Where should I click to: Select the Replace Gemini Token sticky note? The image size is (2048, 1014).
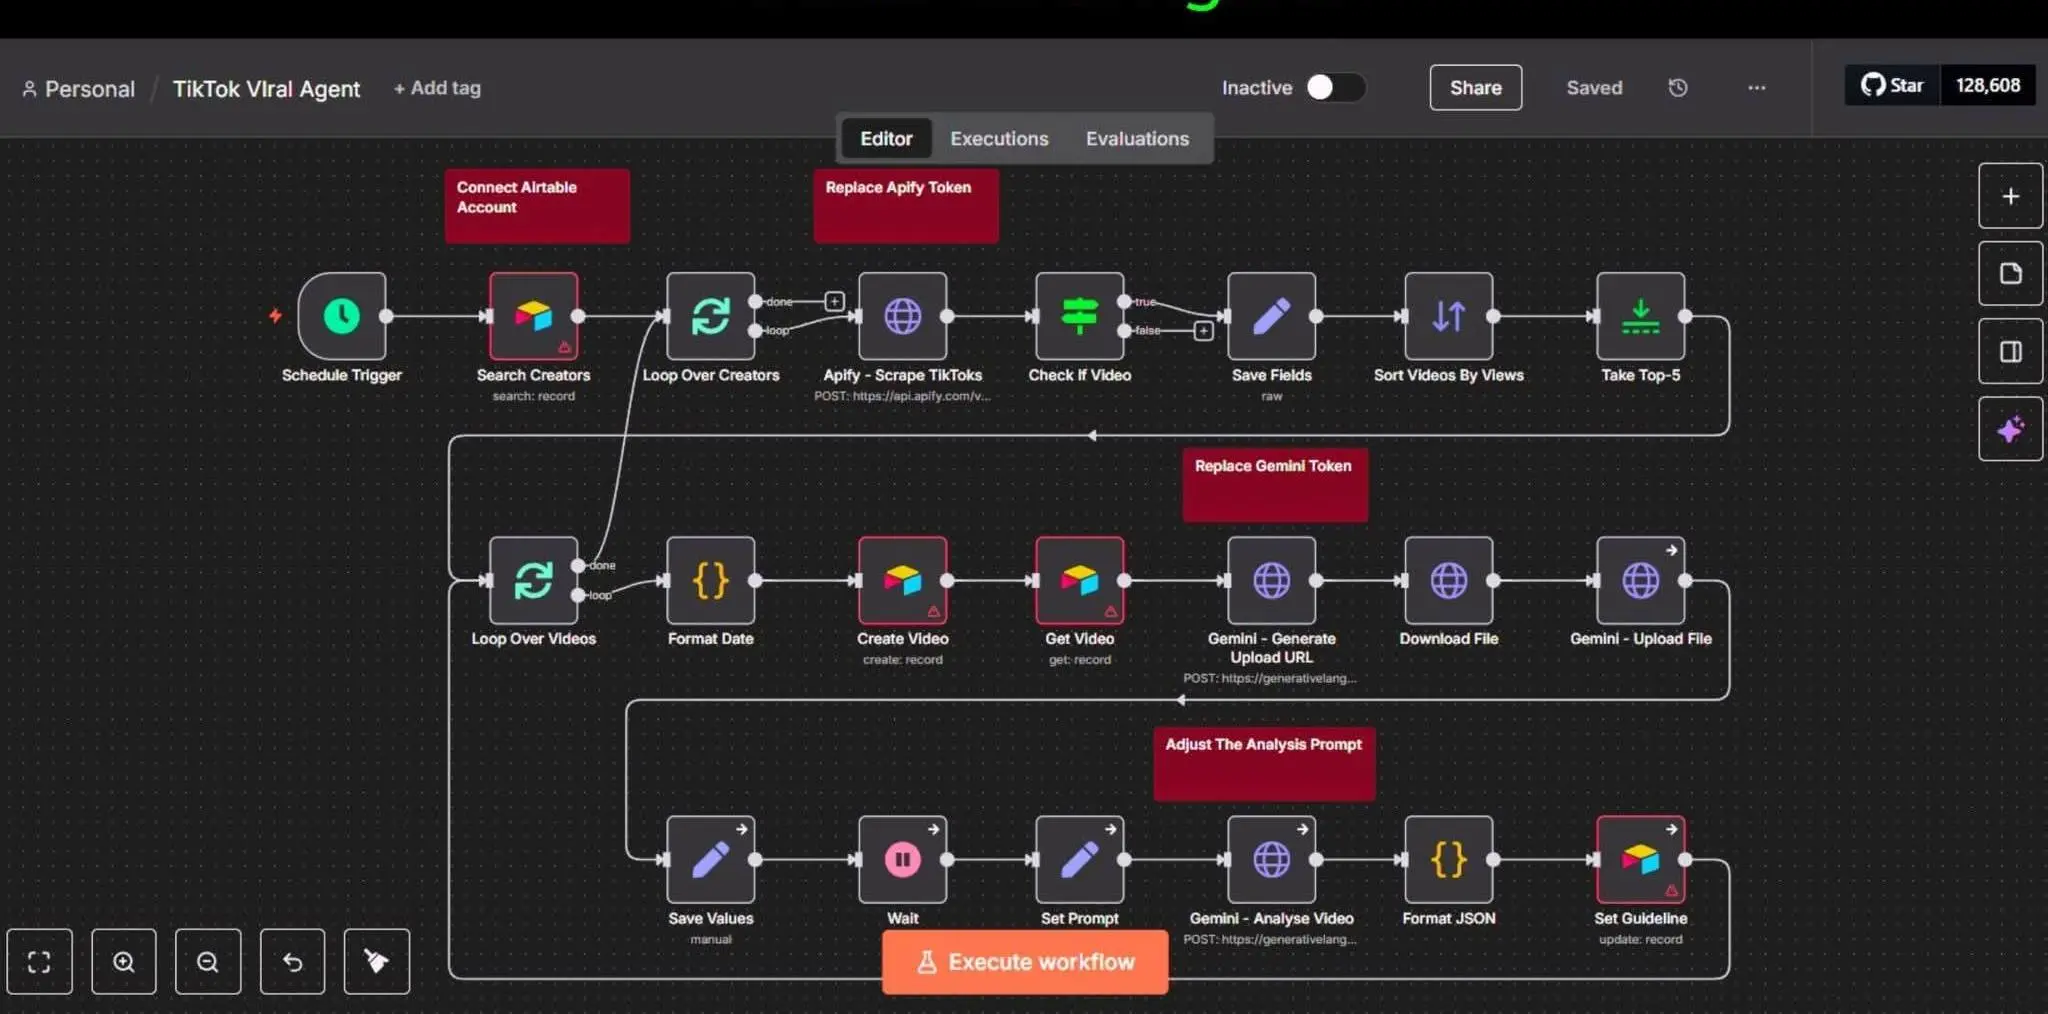coord(1275,484)
